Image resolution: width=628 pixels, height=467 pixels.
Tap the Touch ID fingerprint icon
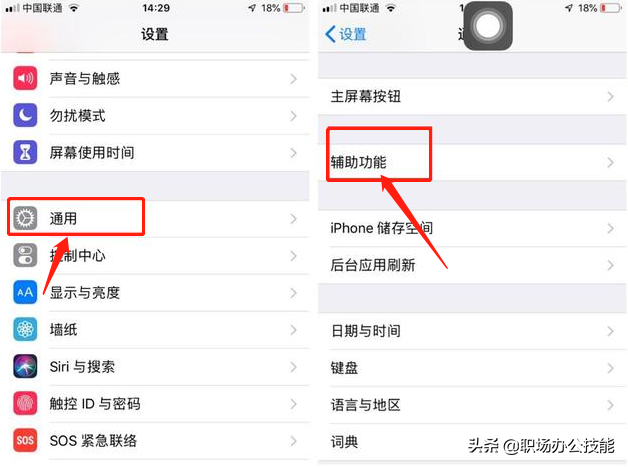25,403
